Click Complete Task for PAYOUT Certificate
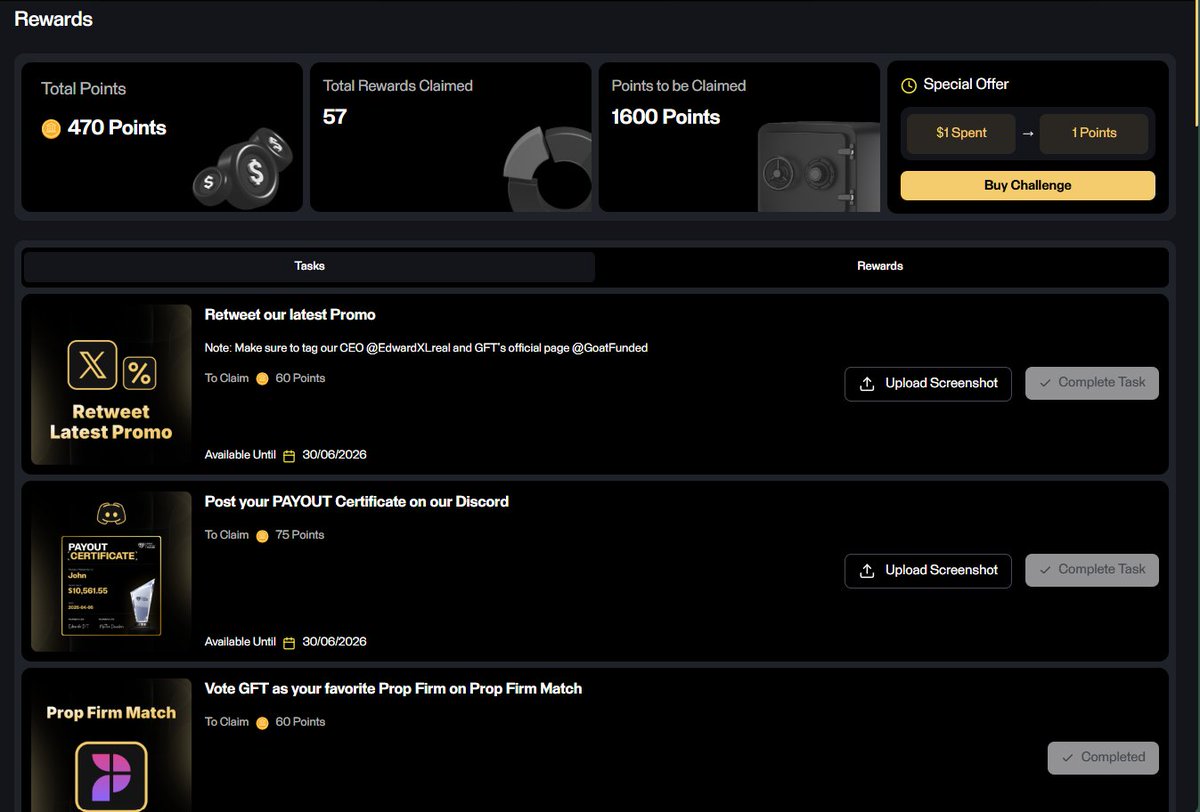The height and width of the screenshot is (812, 1200). (x=1092, y=570)
